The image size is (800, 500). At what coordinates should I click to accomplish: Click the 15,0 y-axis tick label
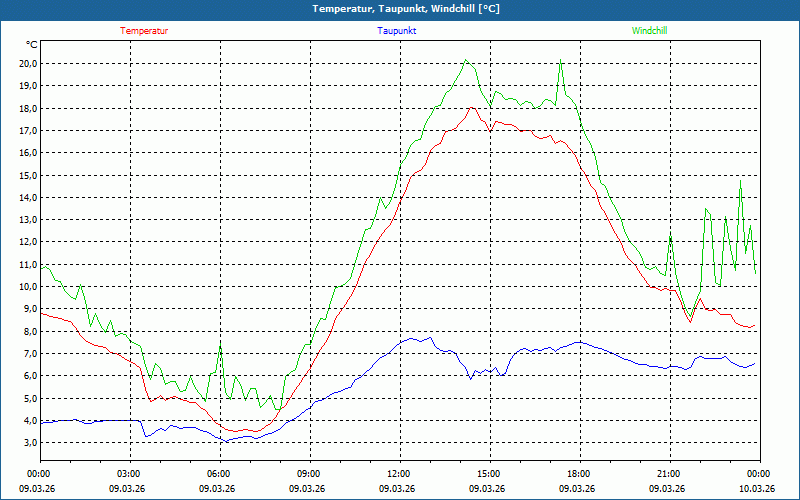(x=28, y=175)
